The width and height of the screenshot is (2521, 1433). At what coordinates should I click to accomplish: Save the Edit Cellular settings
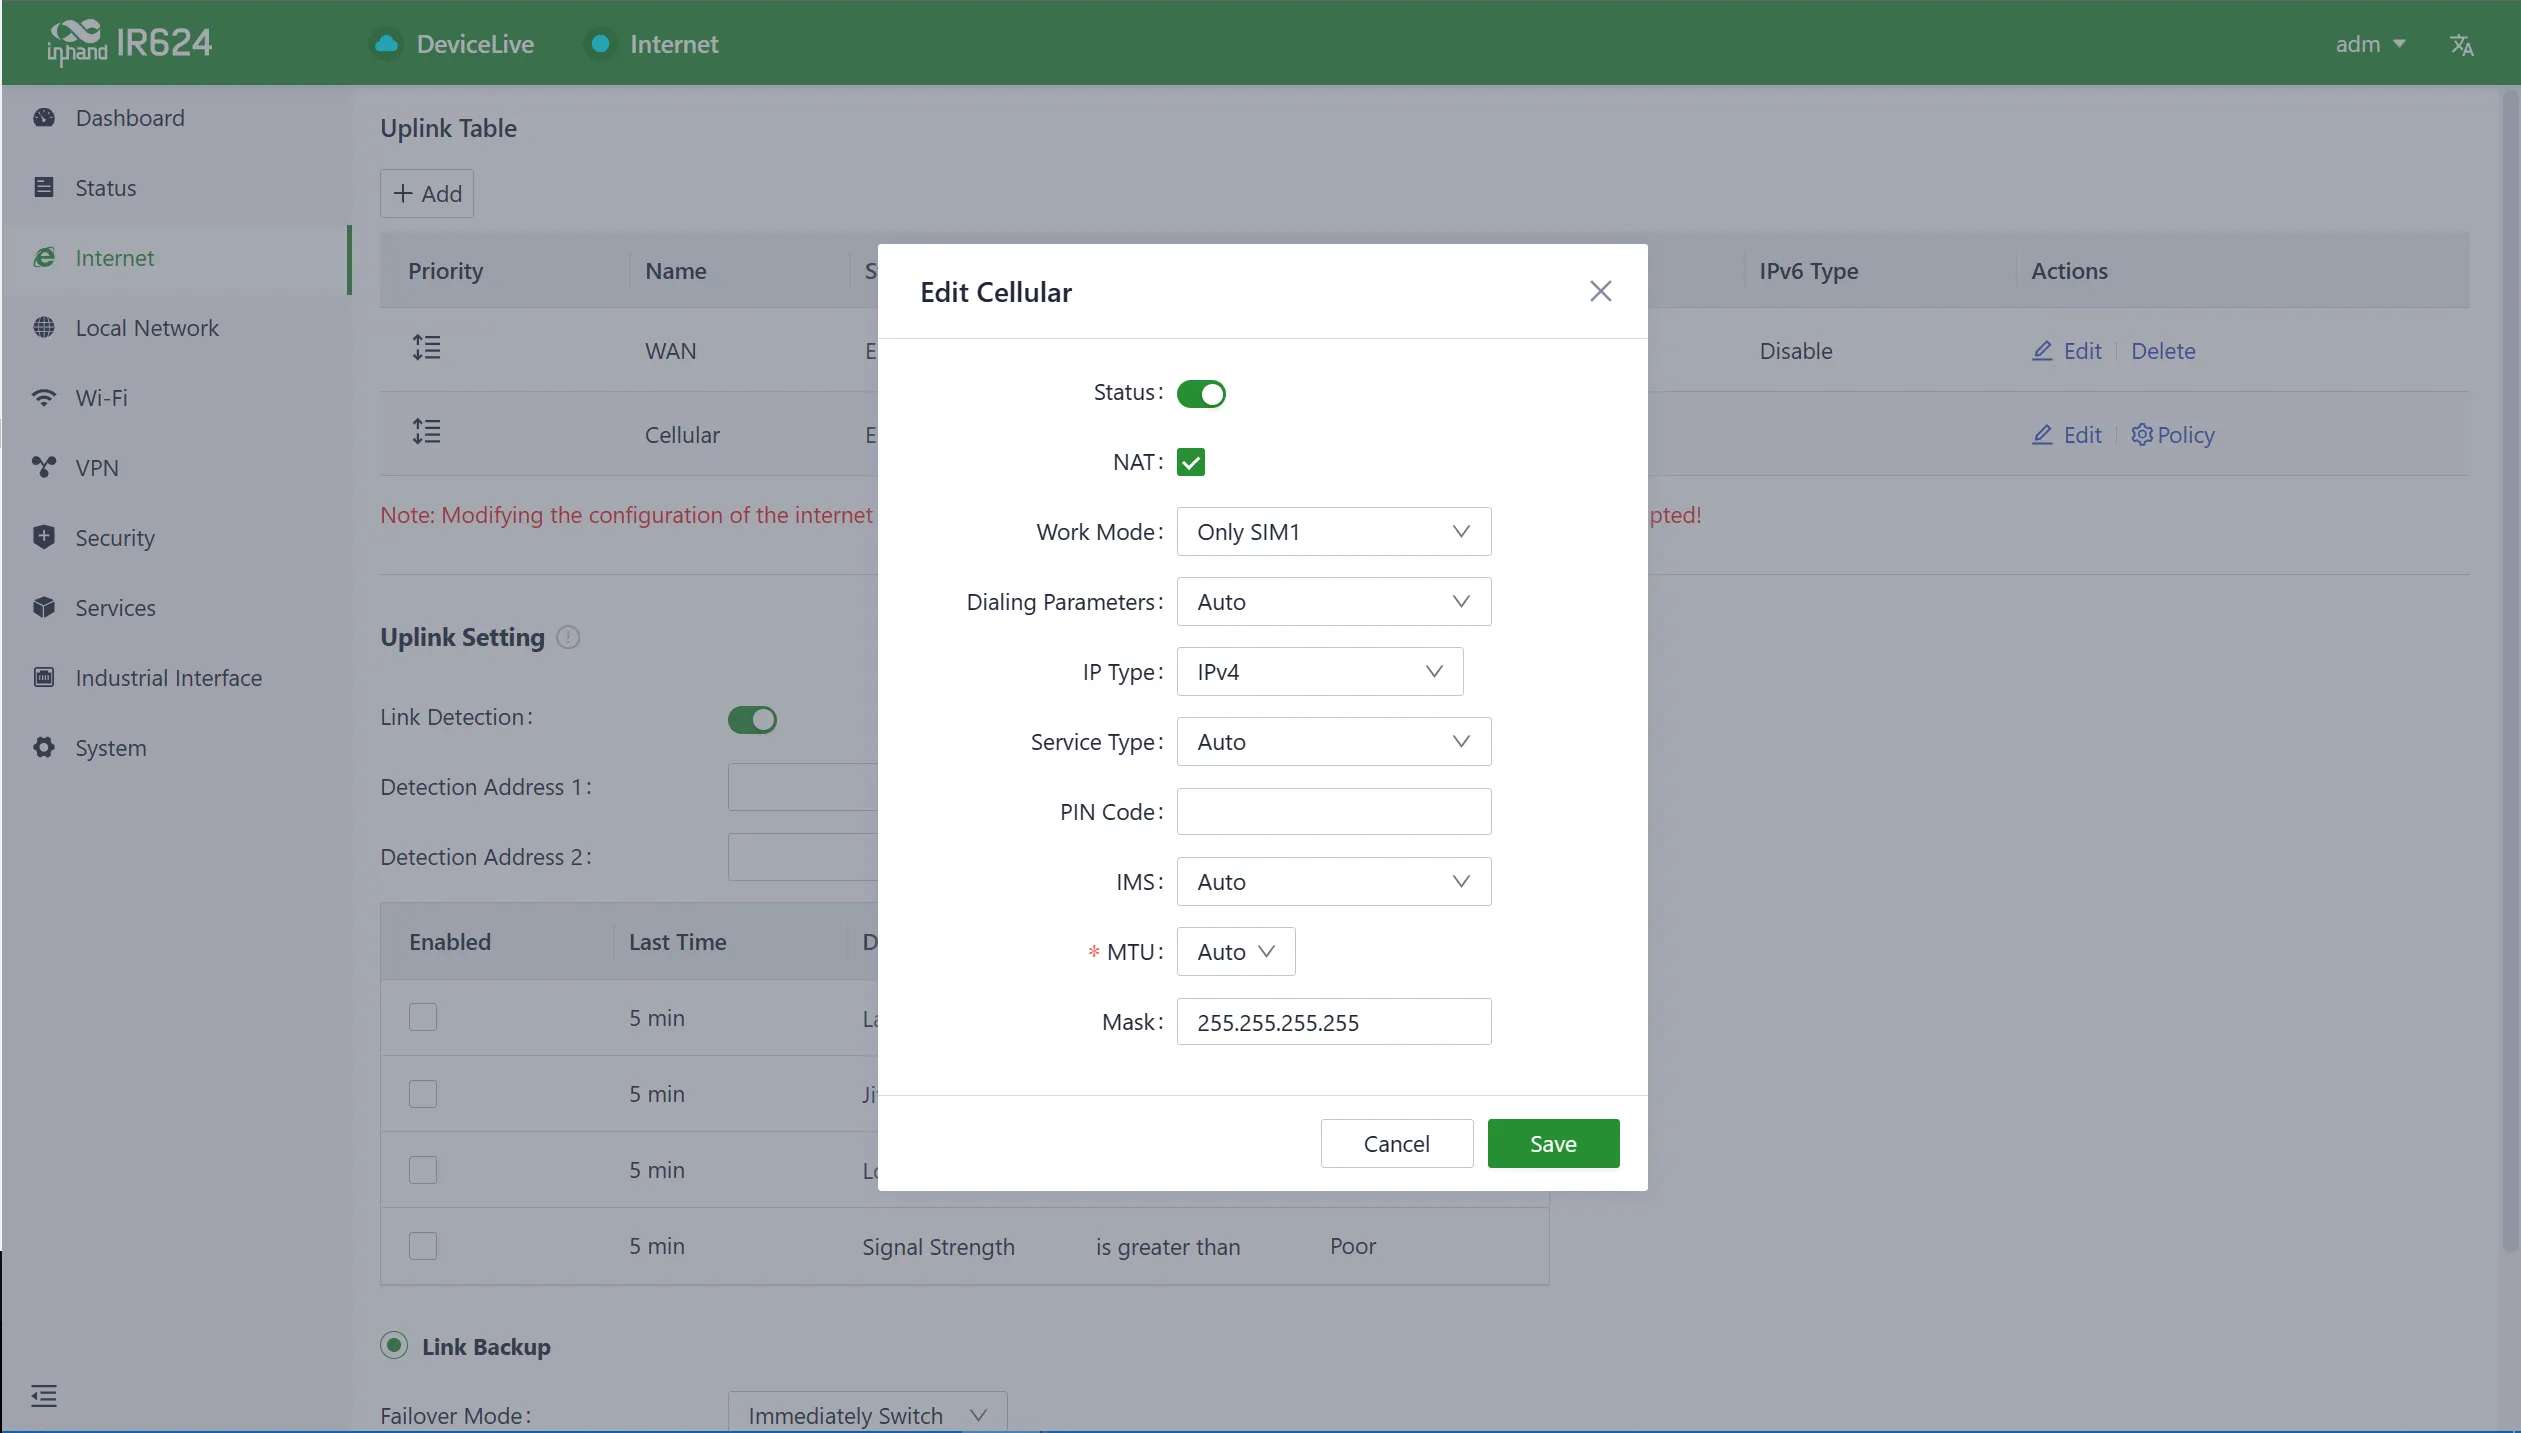[x=1553, y=1143]
